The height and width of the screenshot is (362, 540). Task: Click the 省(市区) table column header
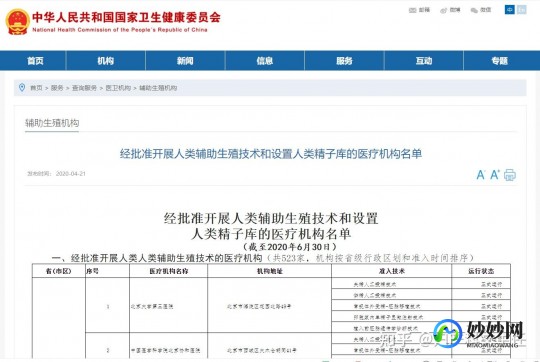click(59, 271)
